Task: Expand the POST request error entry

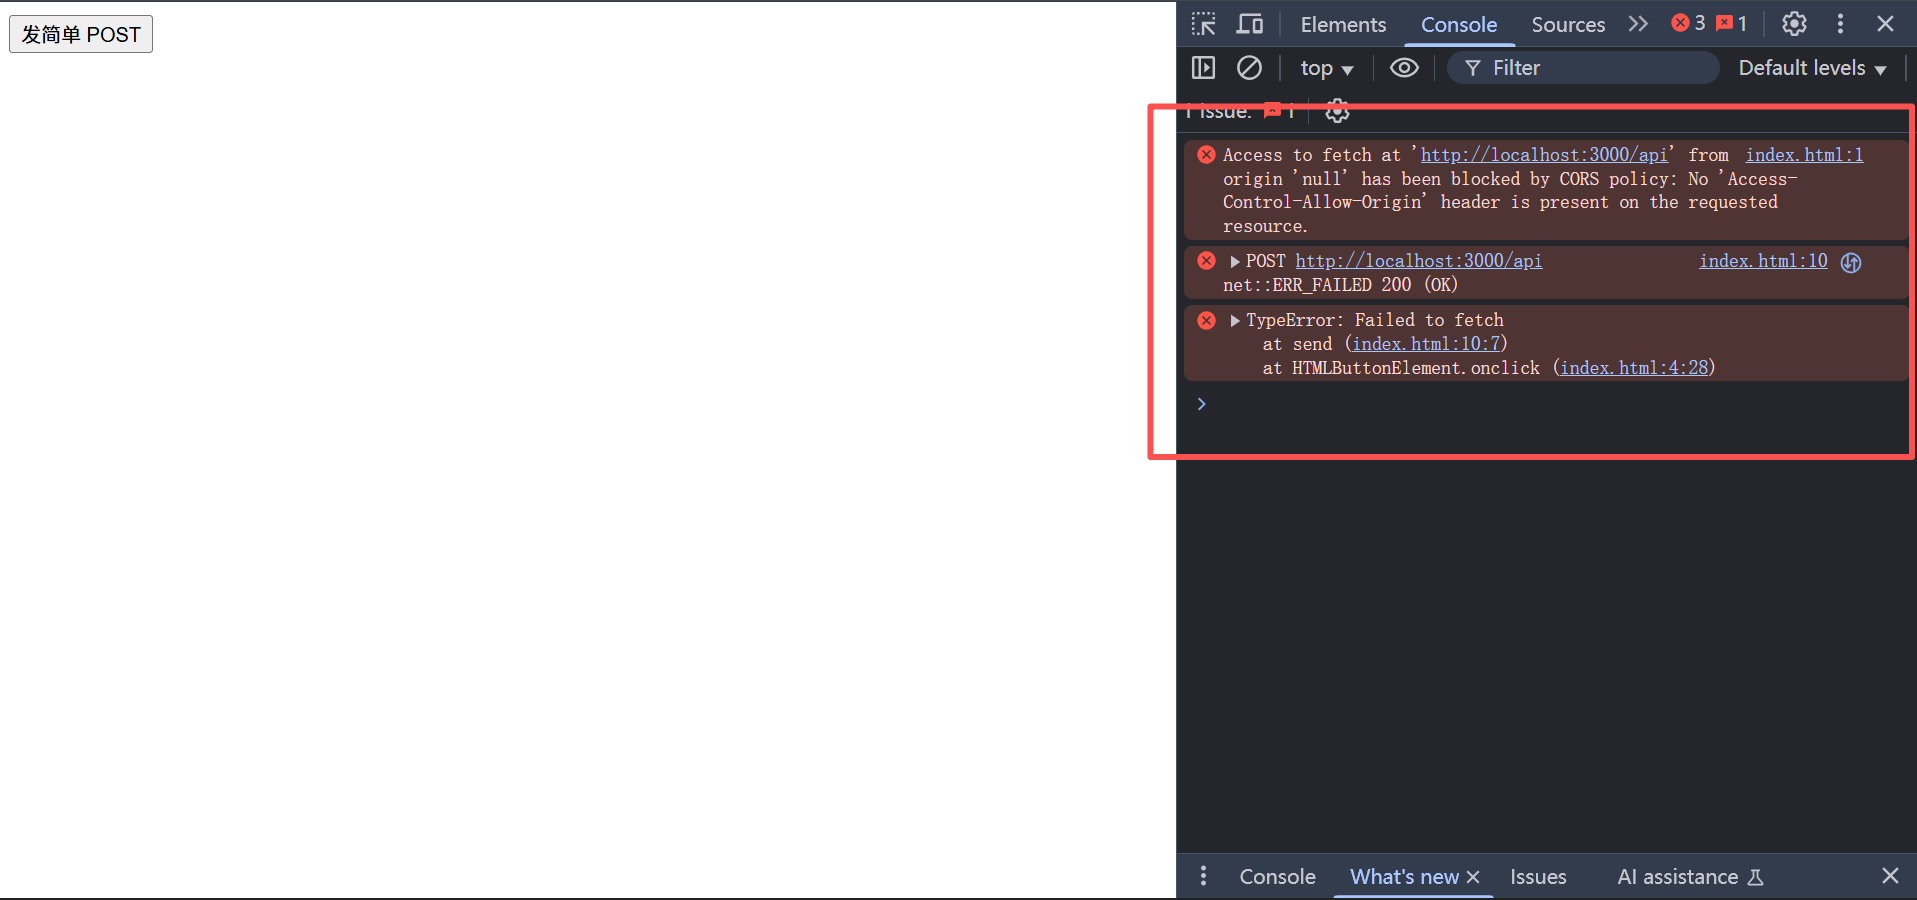Action: (x=1235, y=262)
